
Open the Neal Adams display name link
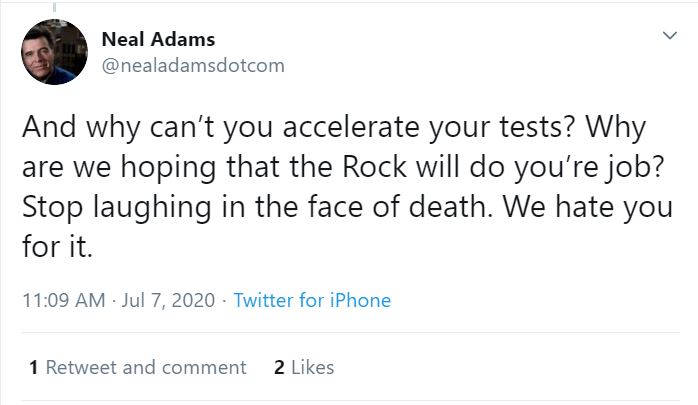click(158, 40)
